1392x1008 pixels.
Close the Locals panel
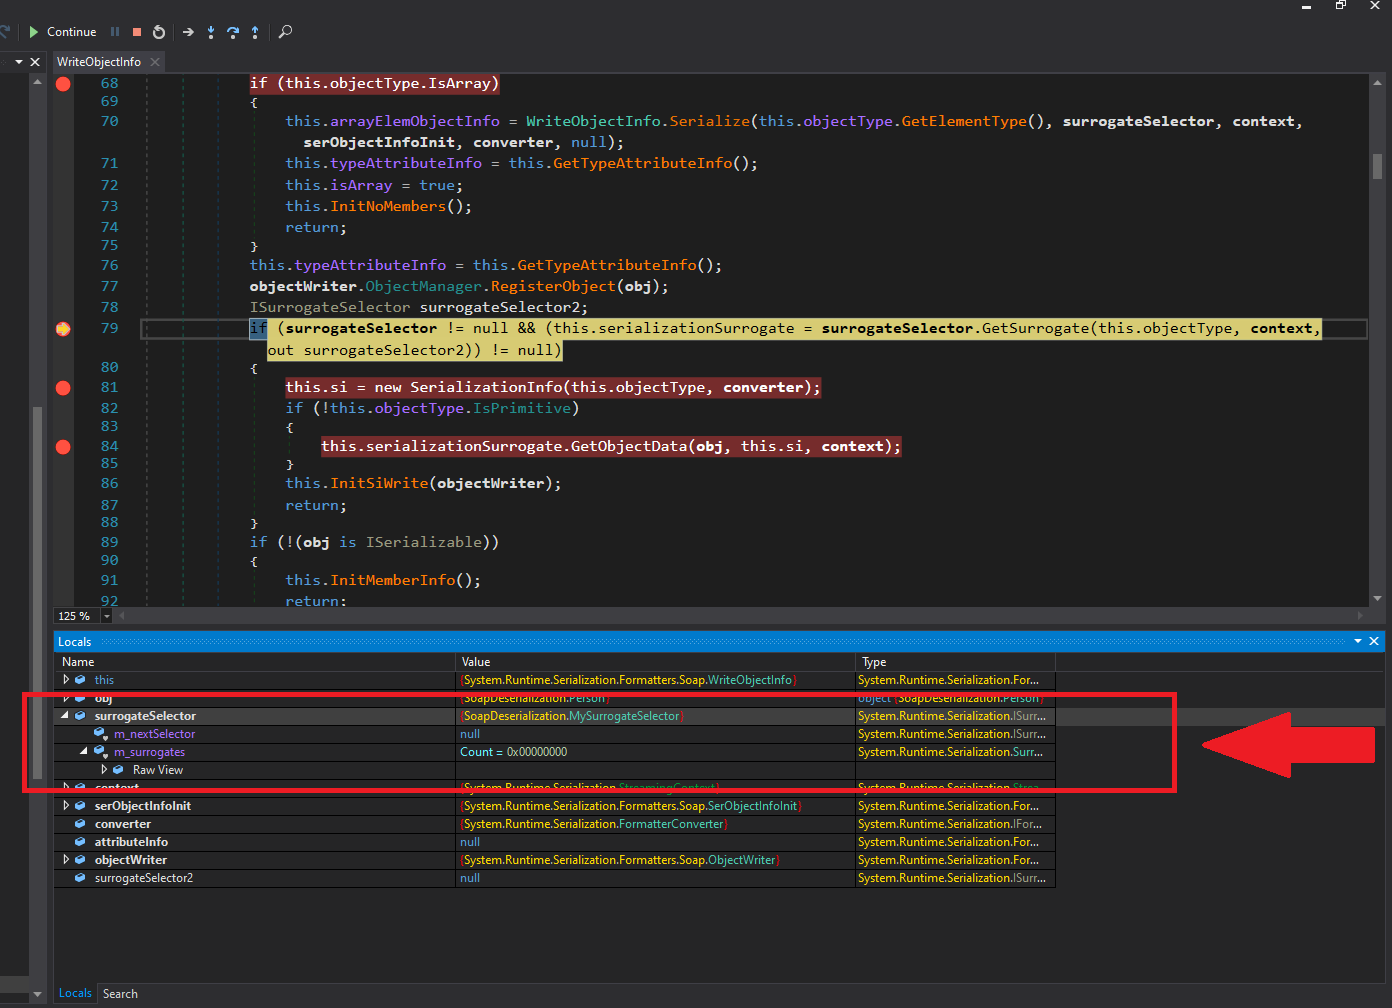pos(1374,641)
